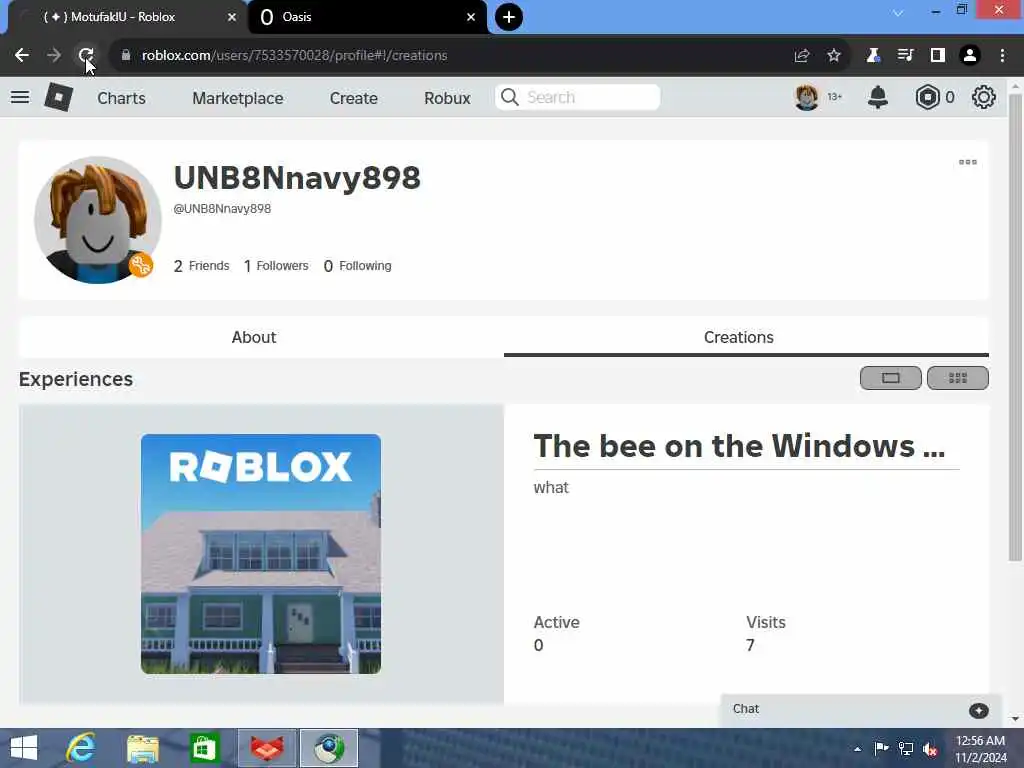Go to Marketplace
Viewport: 1024px width, 768px height.
coord(238,98)
